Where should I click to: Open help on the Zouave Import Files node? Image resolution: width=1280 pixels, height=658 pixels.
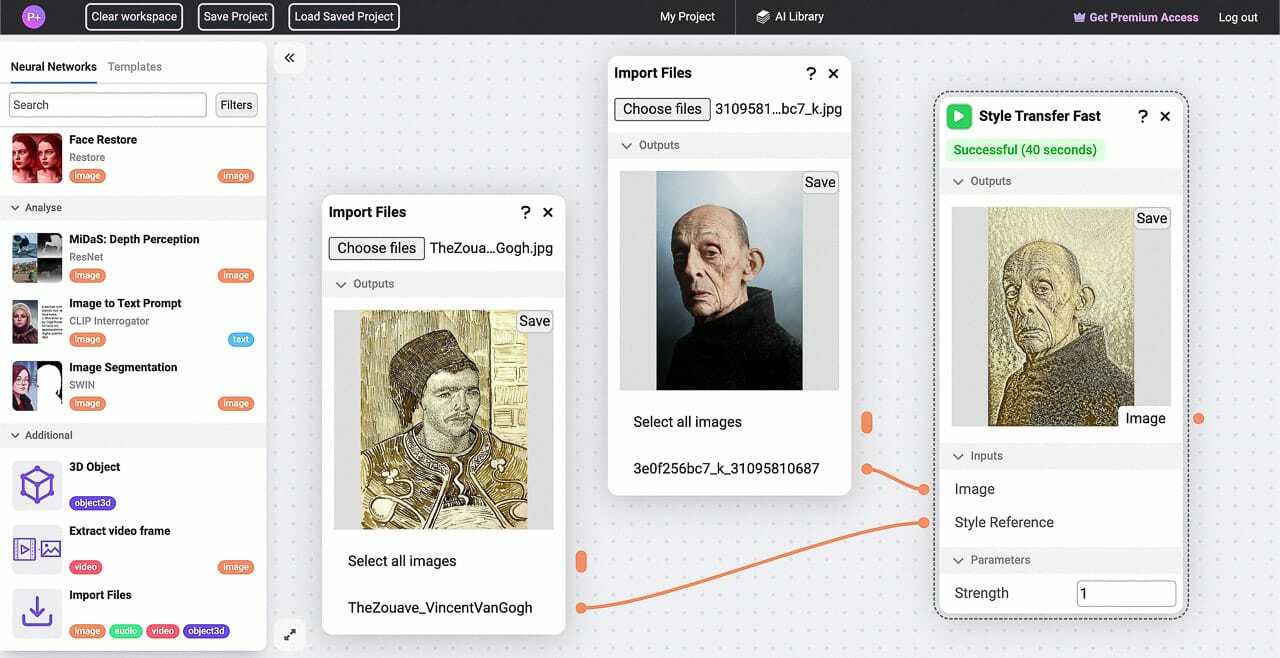tap(525, 212)
